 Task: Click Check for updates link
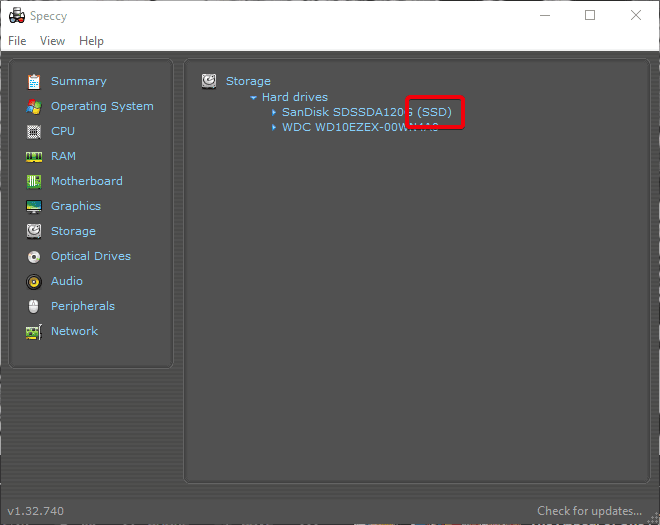point(589,511)
